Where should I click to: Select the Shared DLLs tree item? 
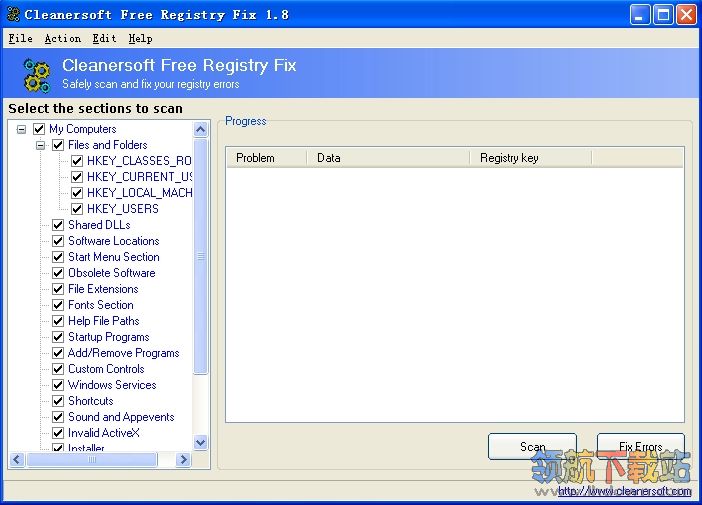pos(99,225)
